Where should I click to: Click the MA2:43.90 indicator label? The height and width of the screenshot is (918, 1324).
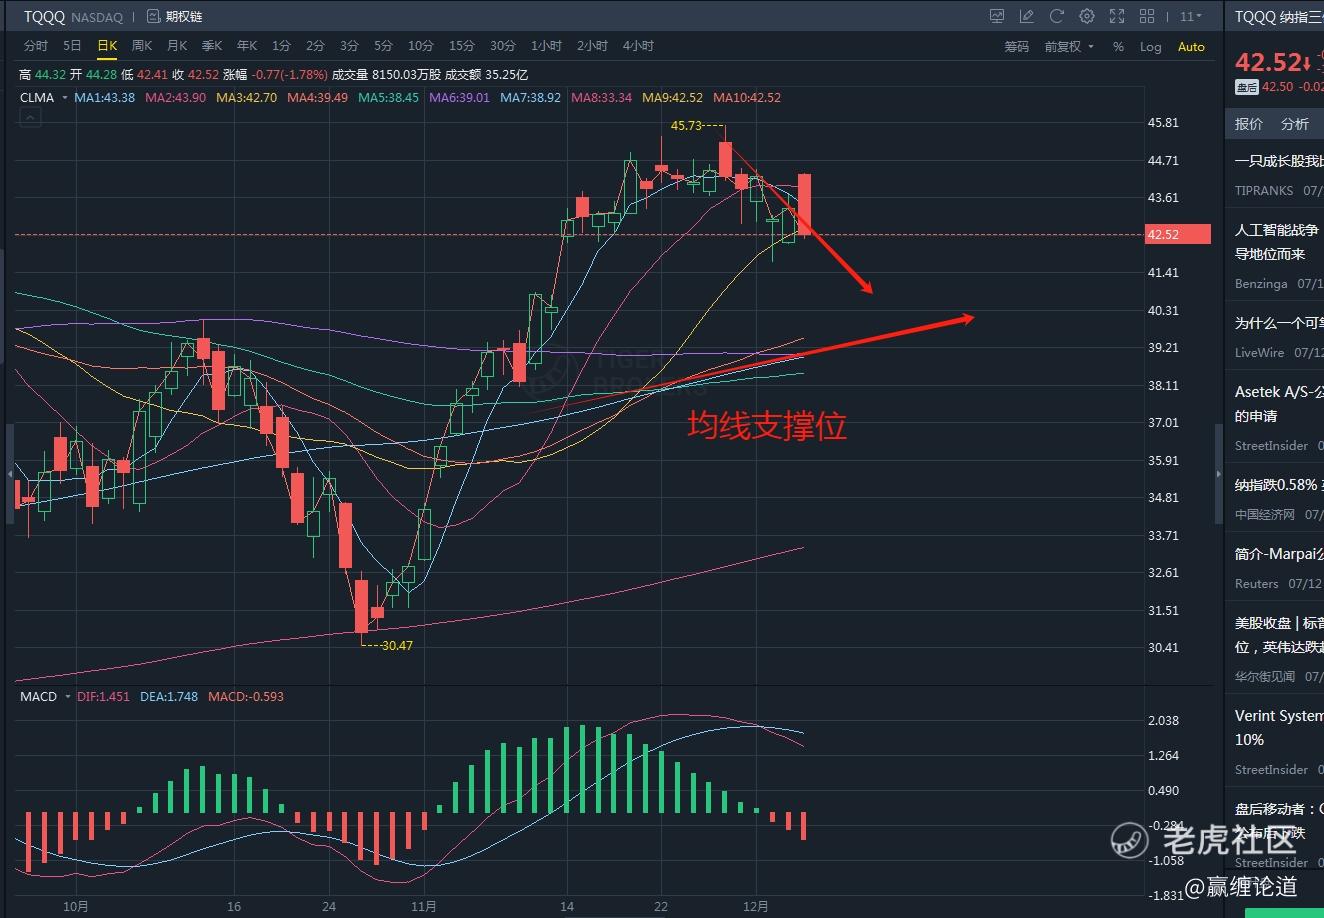(x=176, y=98)
